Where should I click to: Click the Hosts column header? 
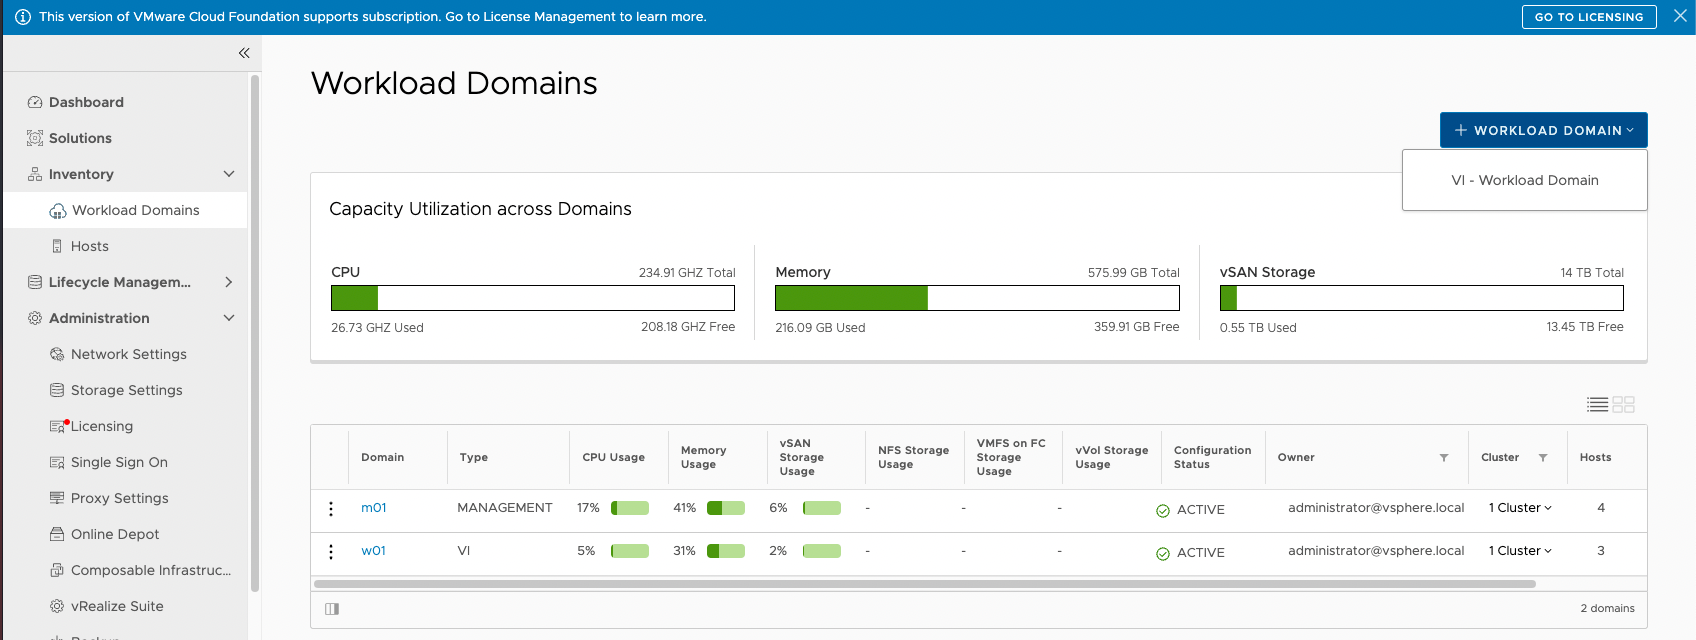point(1595,458)
